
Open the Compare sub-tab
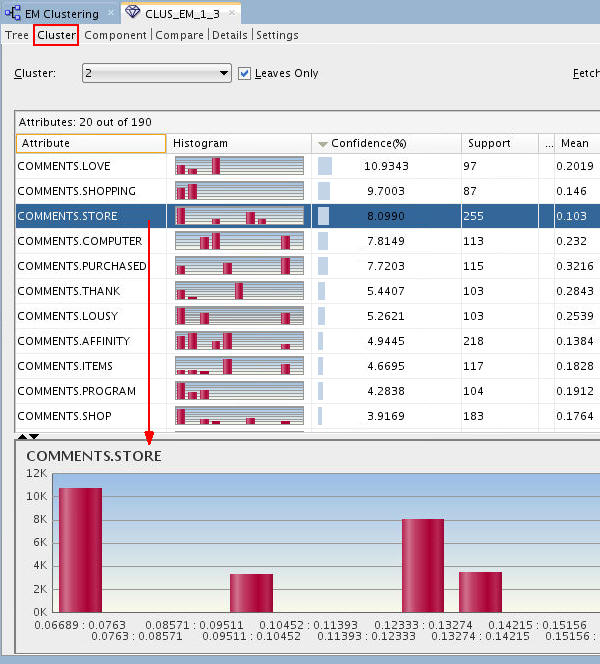click(180, 35)
